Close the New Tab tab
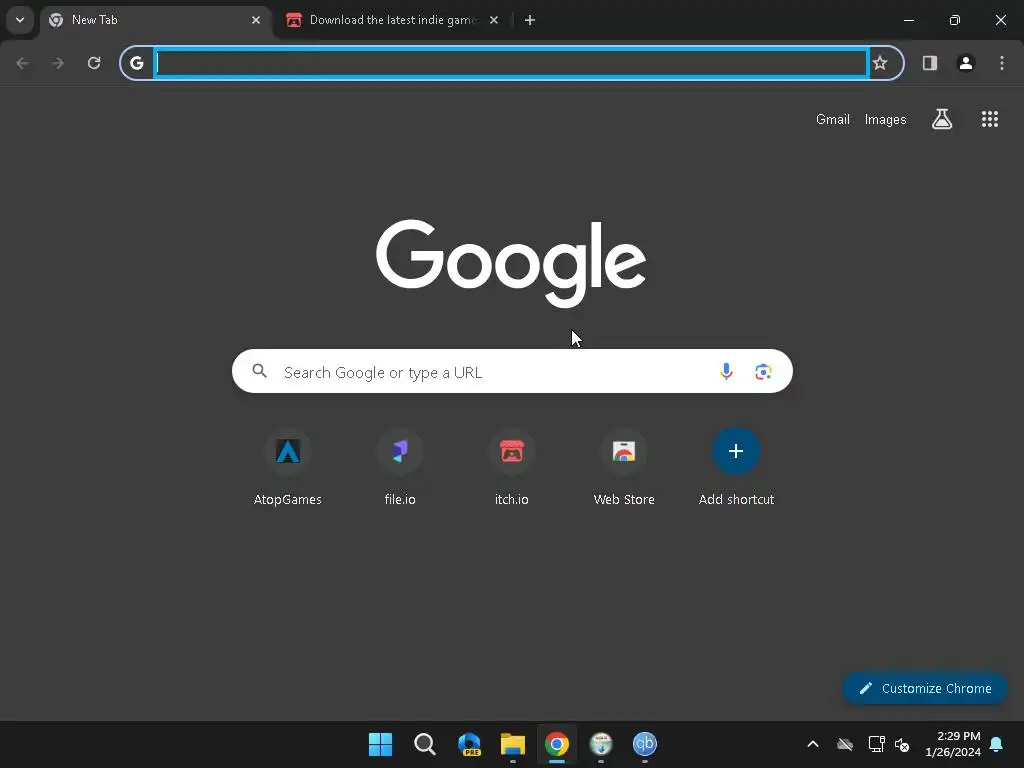The width and height of the screenshot is (1024, 768). point(256,20)
